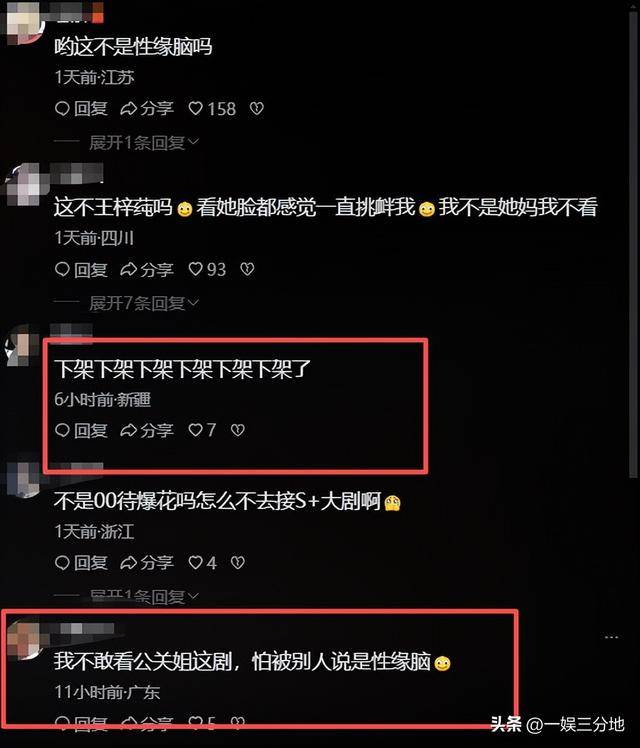Expand replies under the Zhejiang comment
The image size is (640, 748).
144,596
